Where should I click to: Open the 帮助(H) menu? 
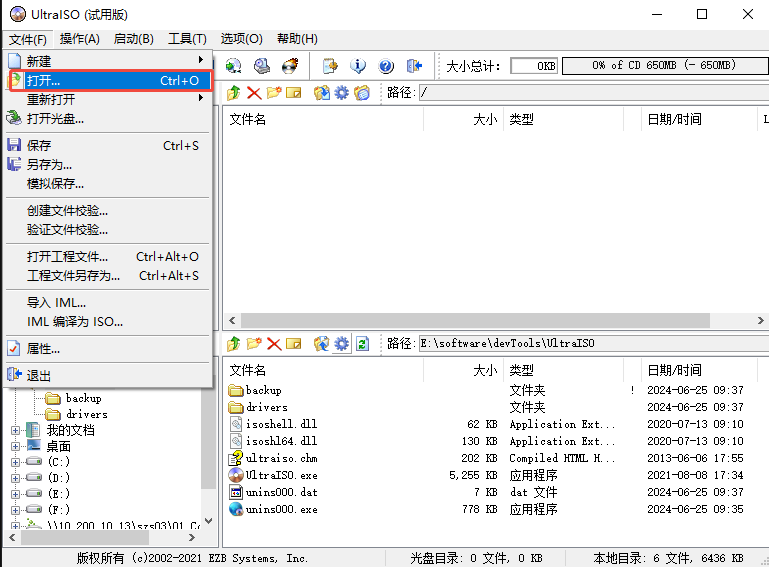coord(297,39)
